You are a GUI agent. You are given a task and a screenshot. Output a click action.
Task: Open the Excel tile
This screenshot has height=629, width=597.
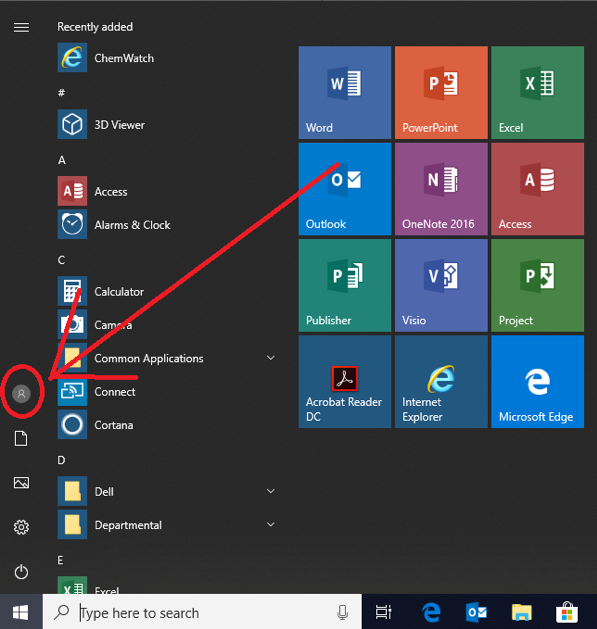point(537,93)
